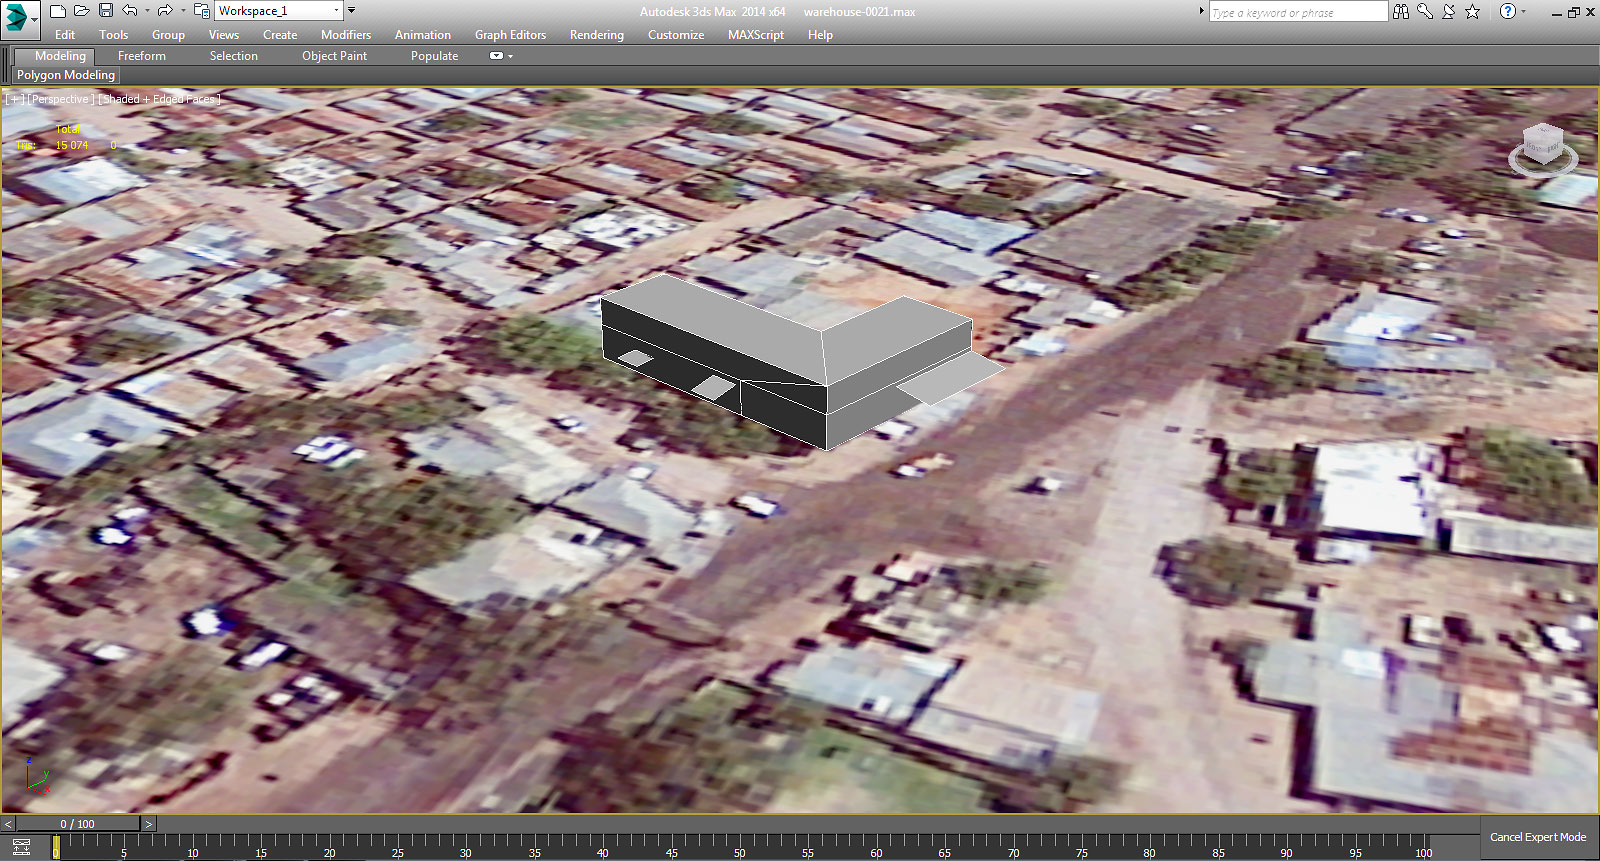Open the Rendering menu
The width and height of the screenshot is (1600, 861).
(x=597, y=35)
